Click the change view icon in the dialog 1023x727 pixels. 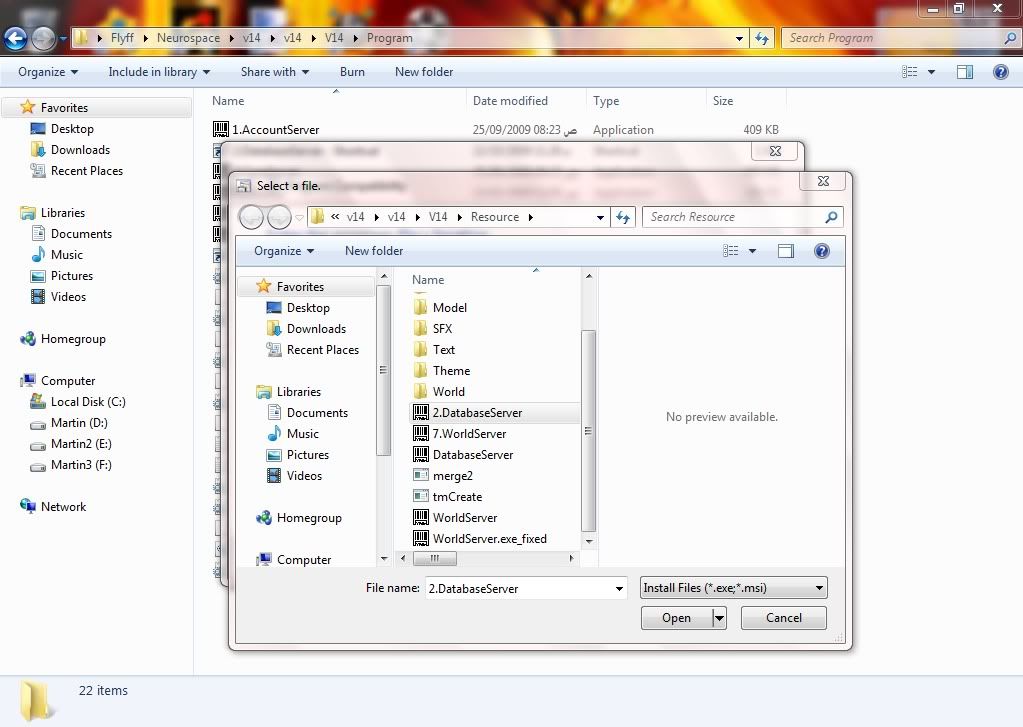731,251
